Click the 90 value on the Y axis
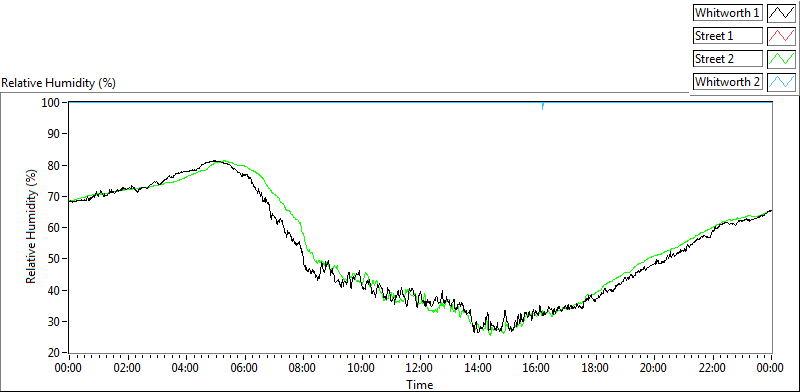Screen dimensions: 800x392 (55, 134)
